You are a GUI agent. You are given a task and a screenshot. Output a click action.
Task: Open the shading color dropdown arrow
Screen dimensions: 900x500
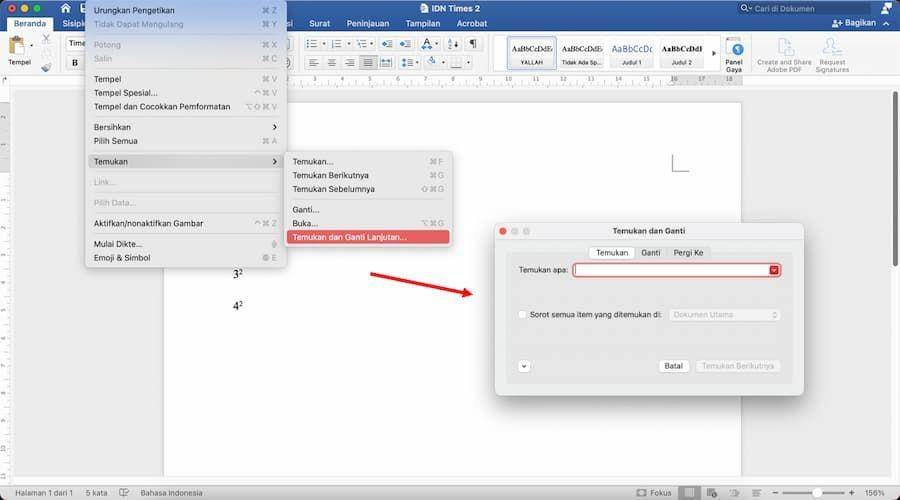443,63
